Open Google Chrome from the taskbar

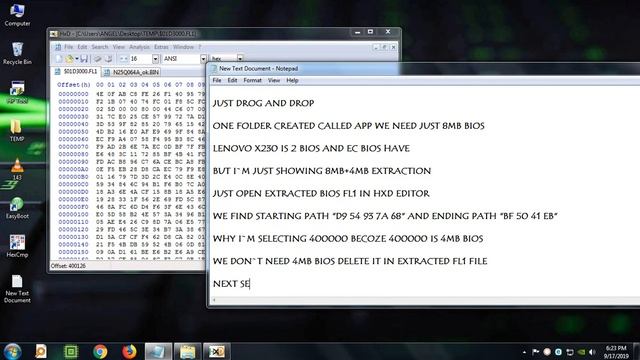tap(100, 351)
